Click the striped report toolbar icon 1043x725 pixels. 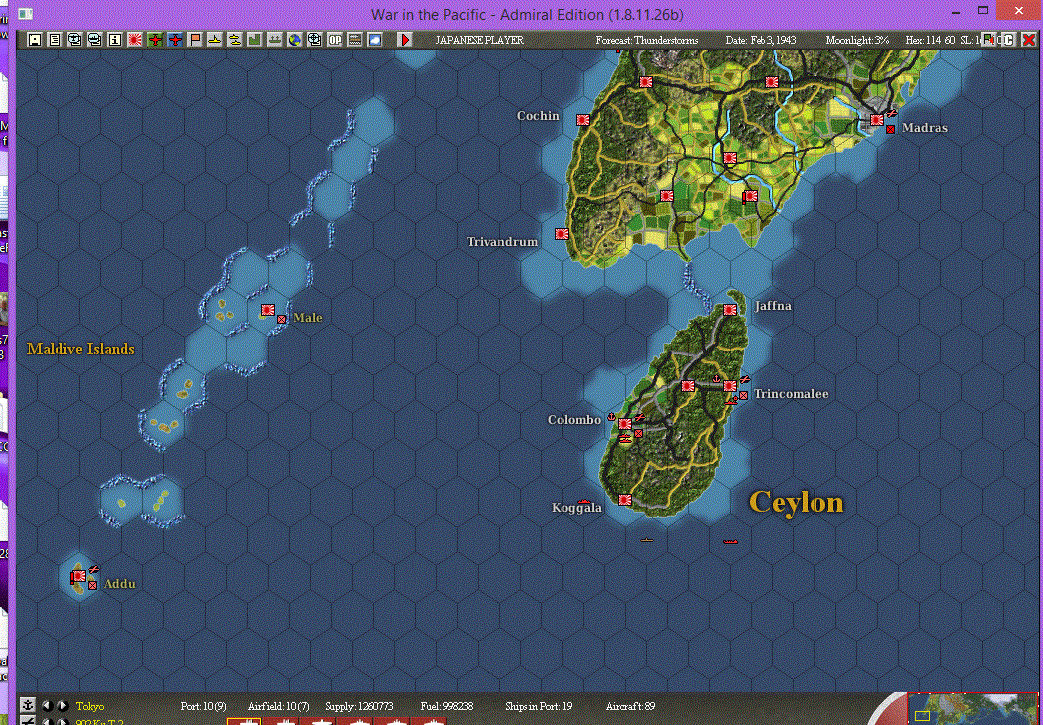coord(355,40)
